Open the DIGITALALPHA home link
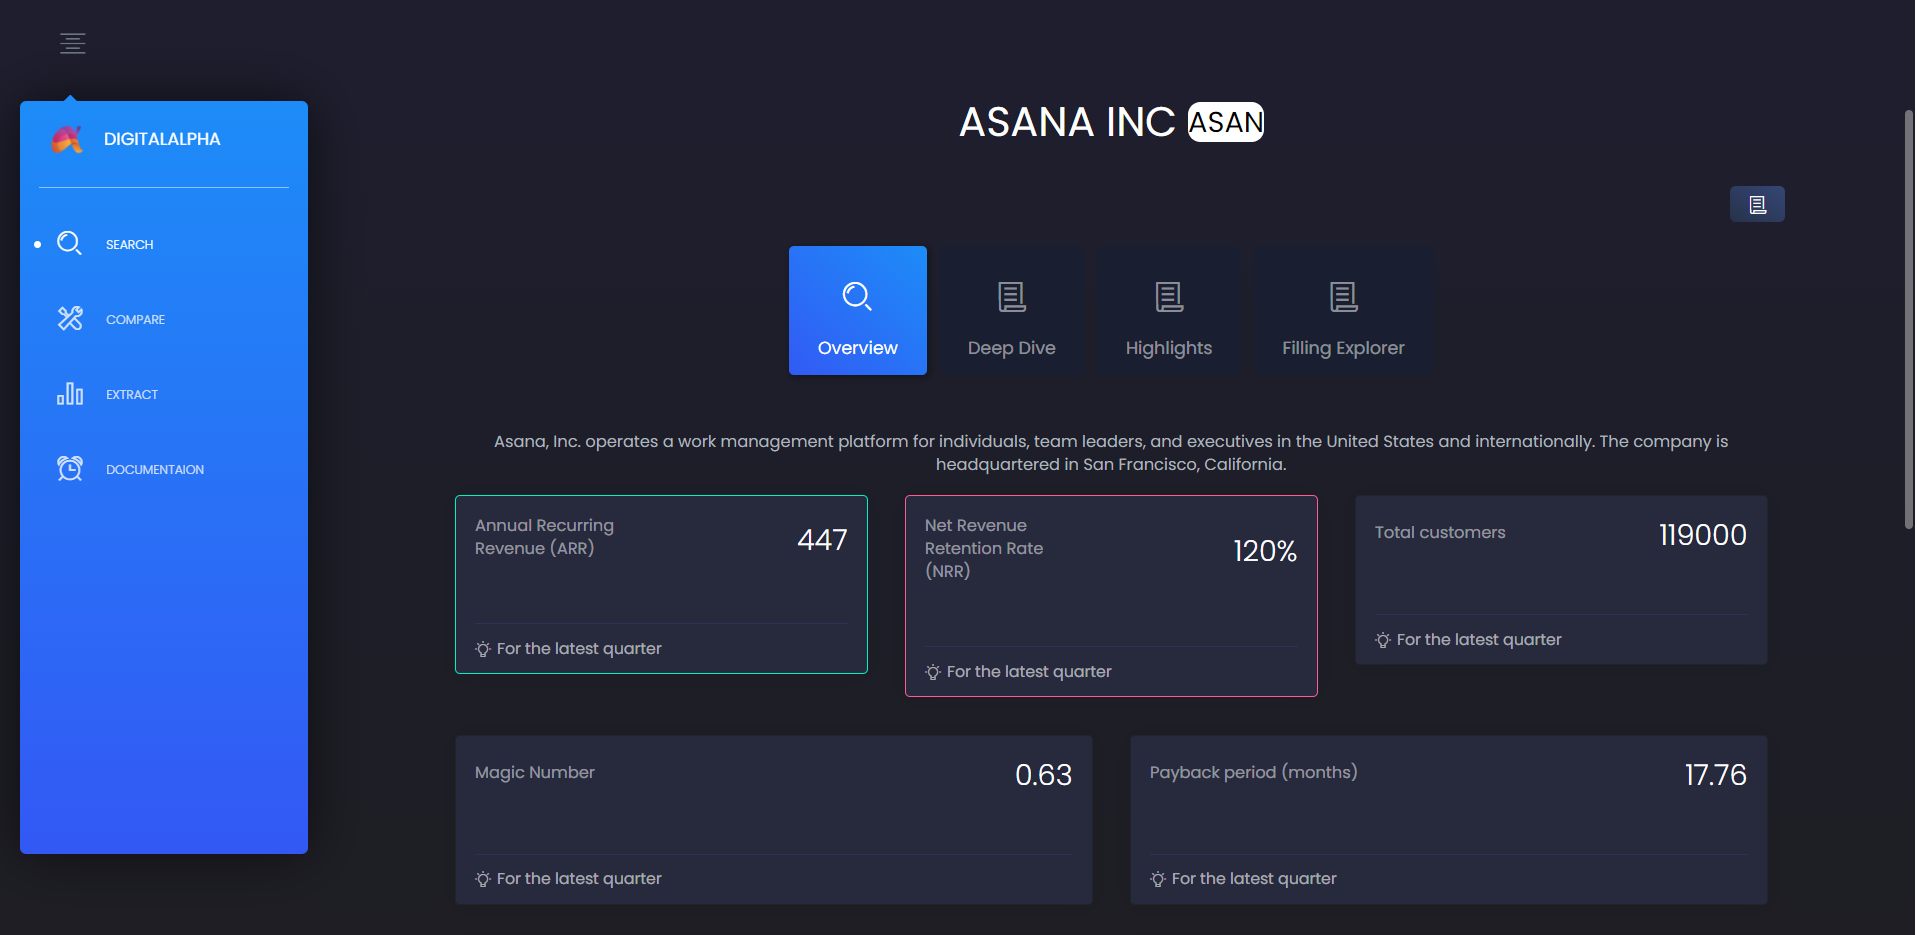The height and width of the screenshot is (935, 1917). click(162, 139)
